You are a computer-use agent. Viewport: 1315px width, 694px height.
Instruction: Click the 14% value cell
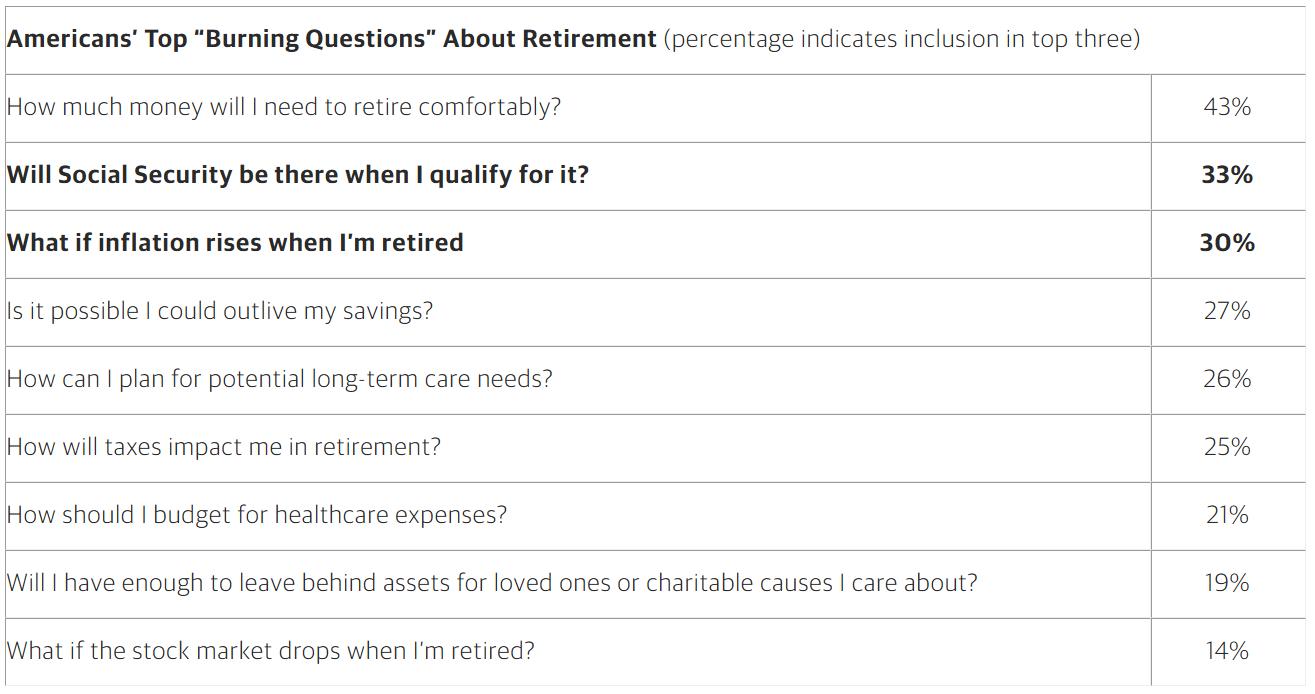[x=1227, y=651]
